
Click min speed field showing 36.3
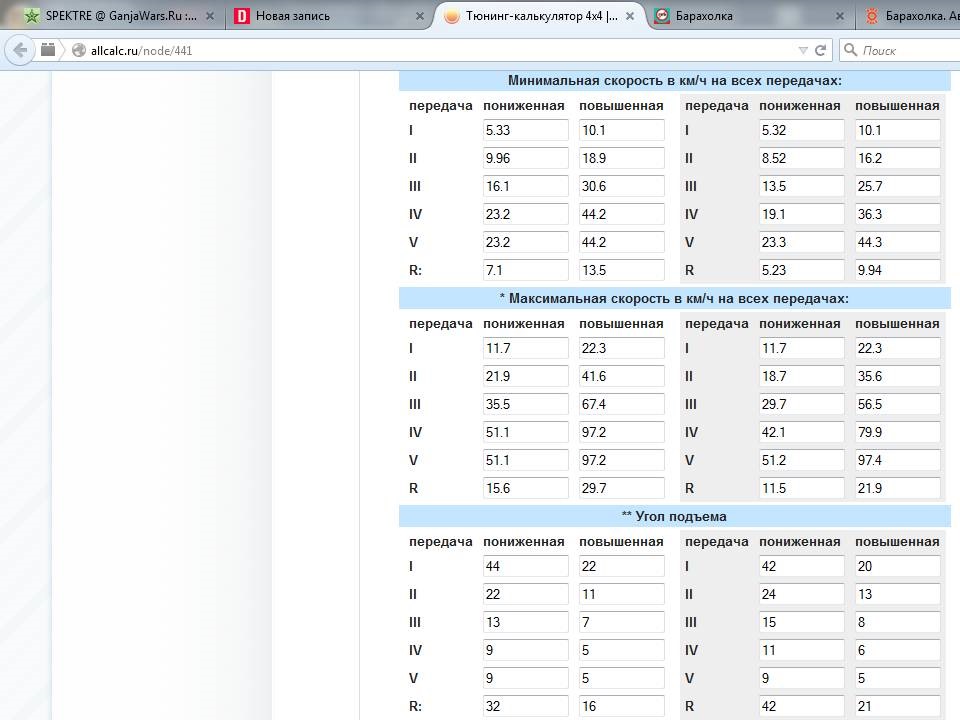[898, 214]
